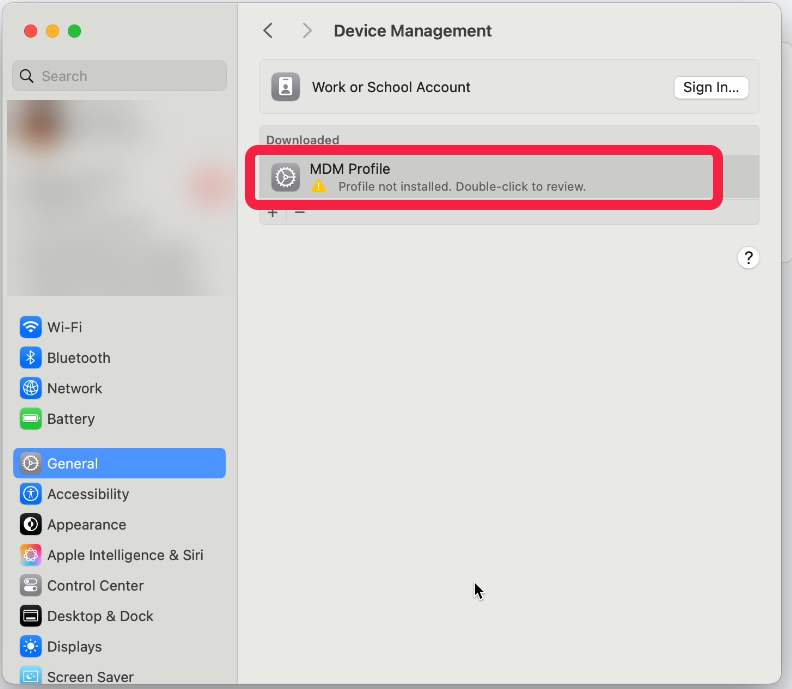
Task: Click the Displays sun icon
Action: pos(31,647)
